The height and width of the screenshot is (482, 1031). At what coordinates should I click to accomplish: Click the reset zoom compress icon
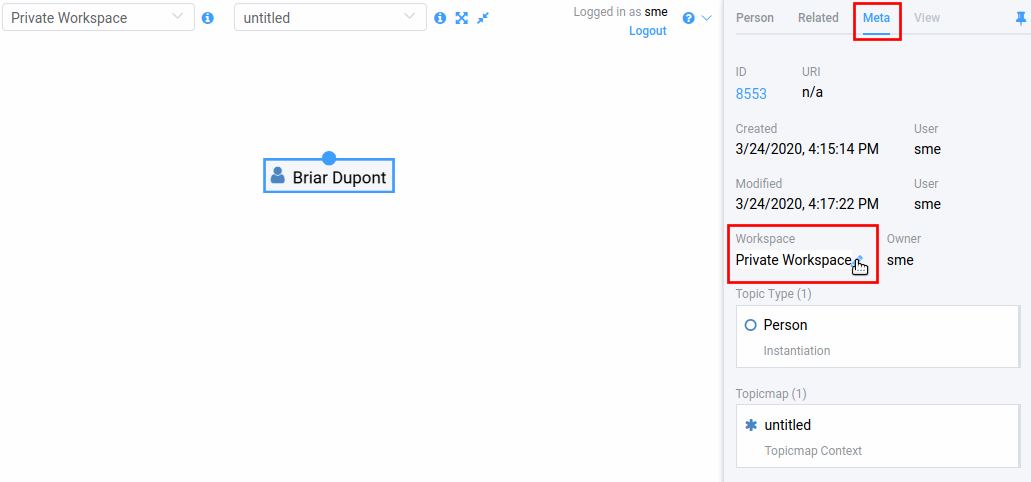click(x=483, y=18)
